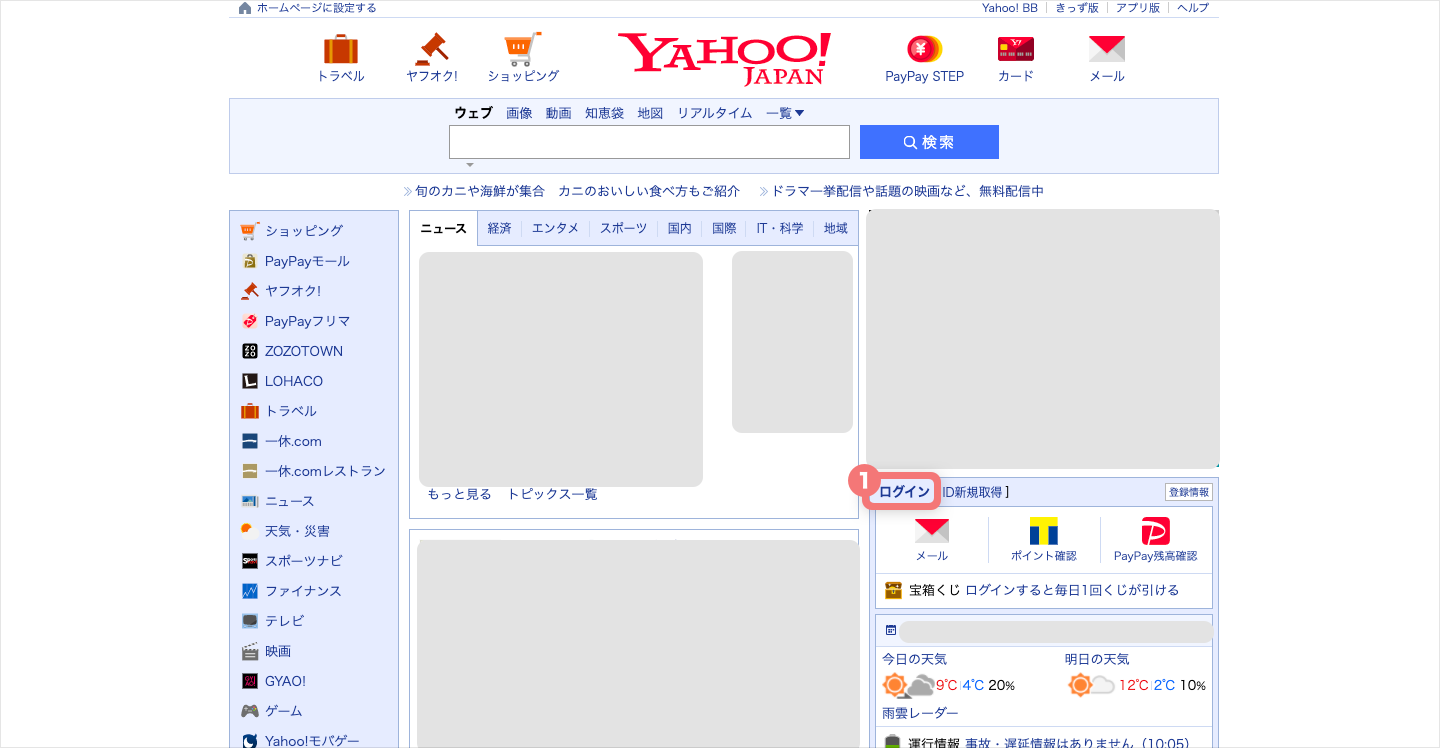Viewport: 1440px width, 748px height.
Task: Click the 映画 clapperboard icon in sidebar
Action: (250, 651)
